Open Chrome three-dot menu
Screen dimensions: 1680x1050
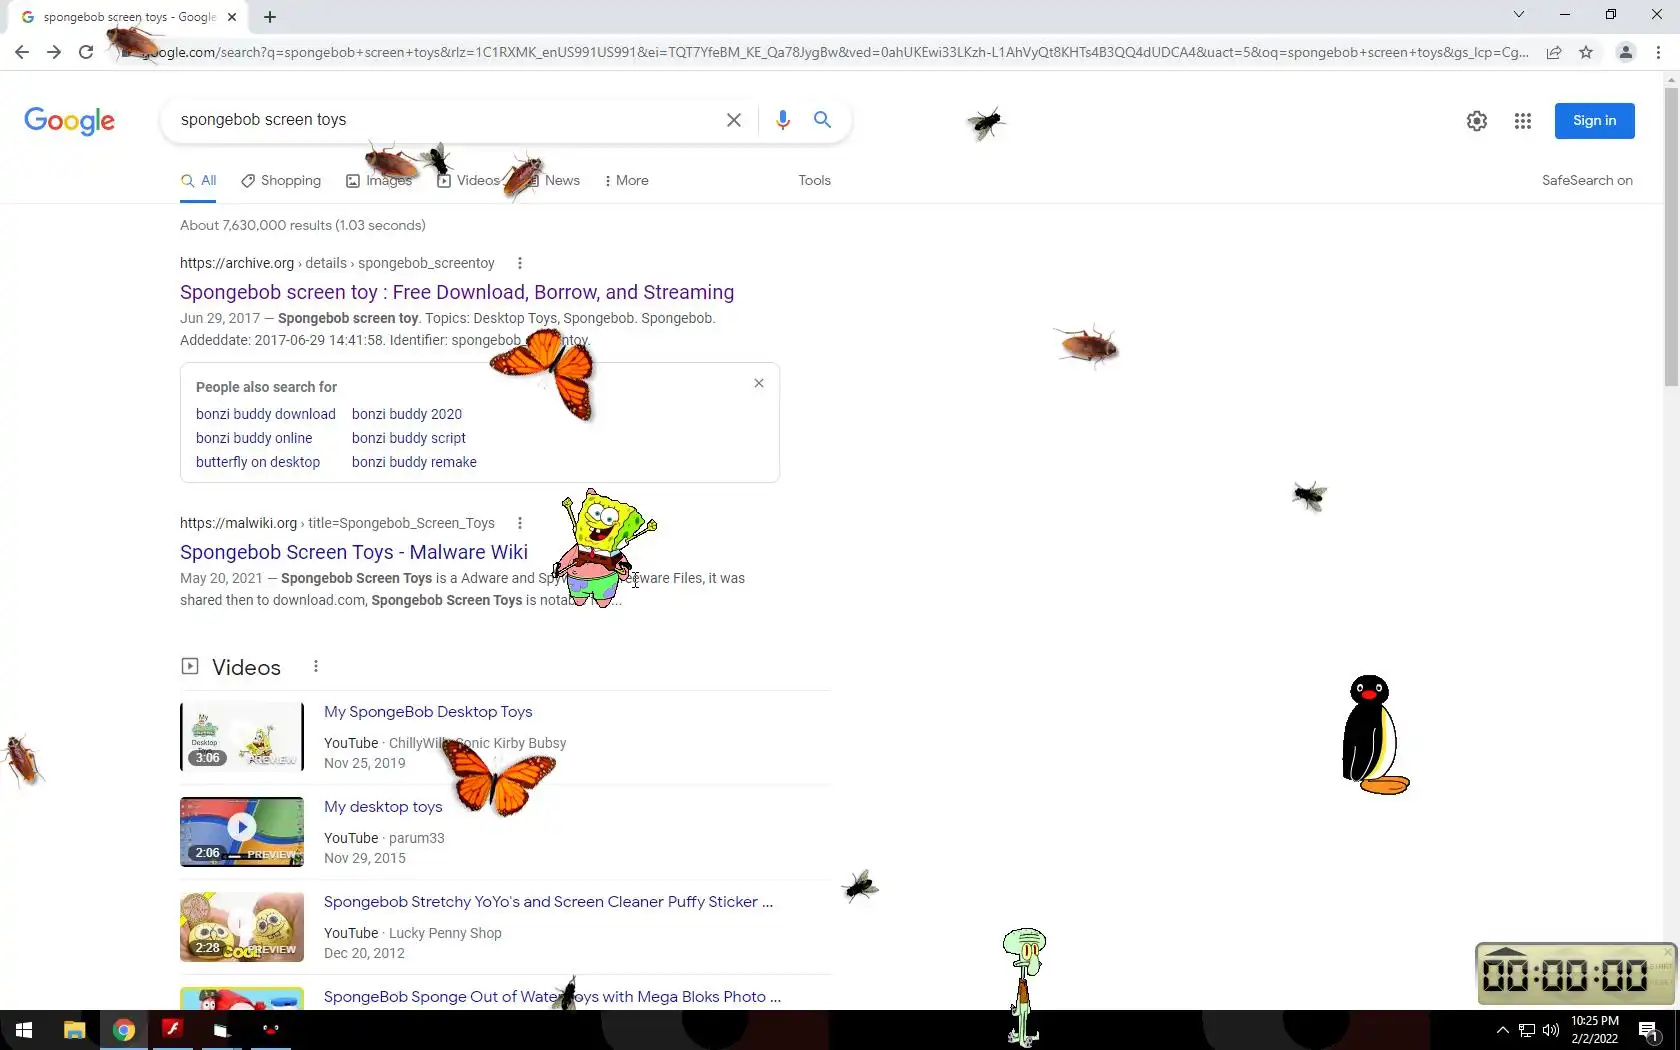pos(1659,52)
